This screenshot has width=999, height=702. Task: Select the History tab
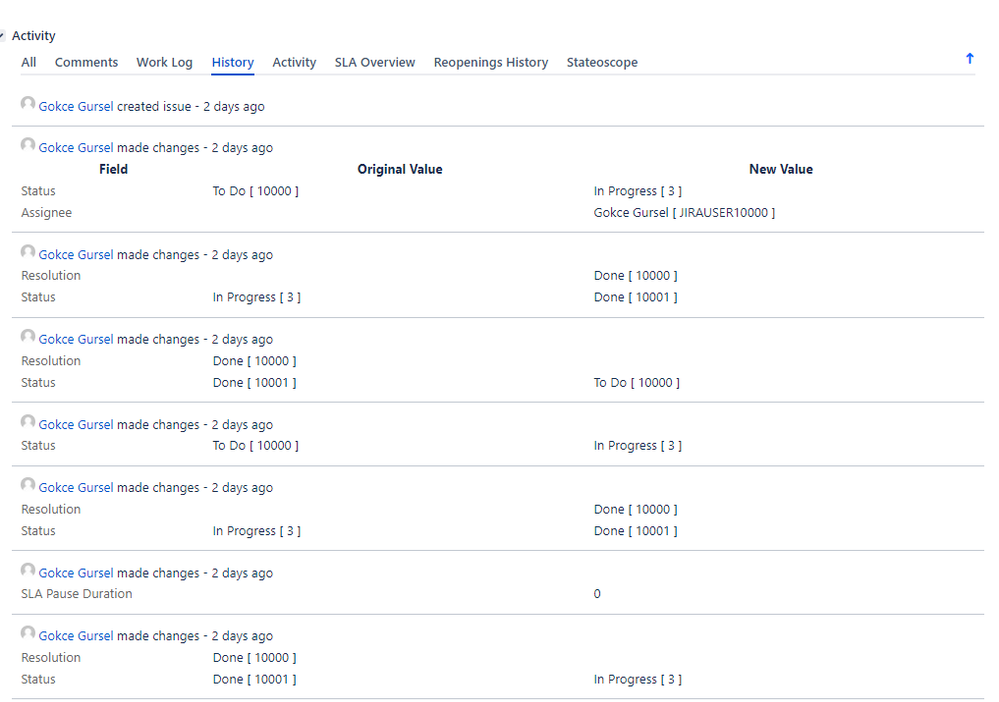(233, 62)
